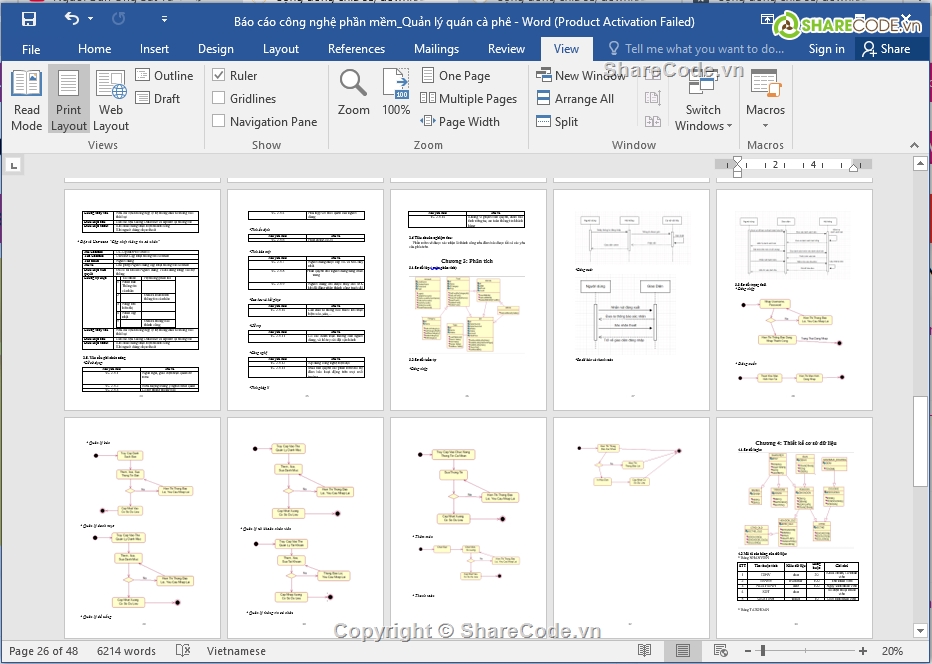
Task: Open a New Window
Action: (581, 75)
